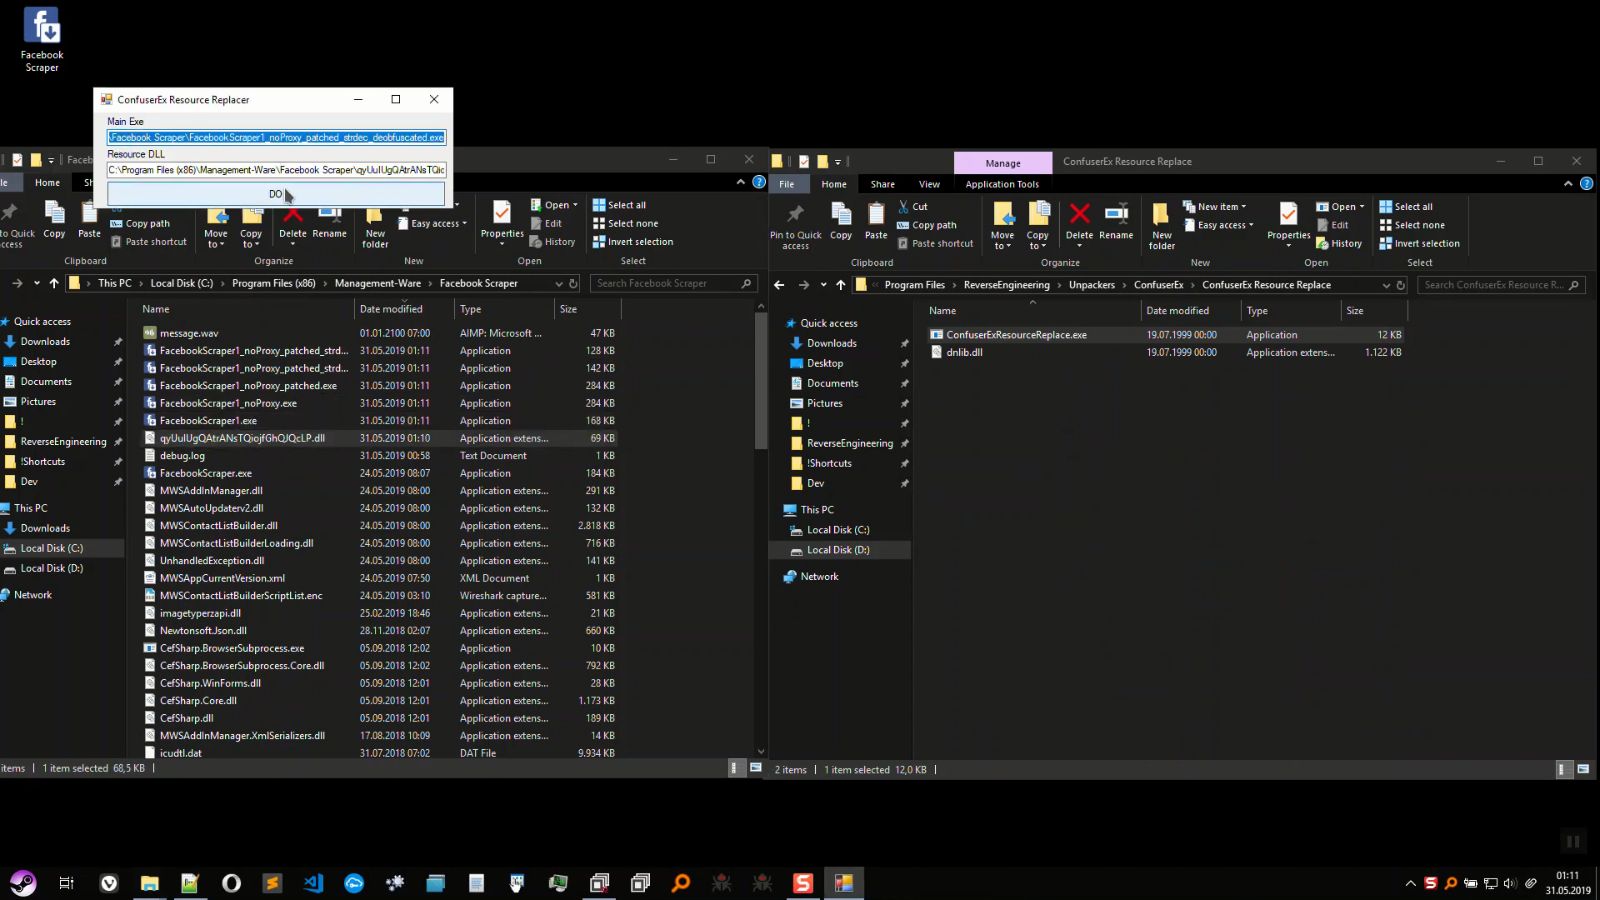The height and width of the screenshot is (900, 1600).
Task: Click Cut in right Explorer ribbon
Action: 913,207
